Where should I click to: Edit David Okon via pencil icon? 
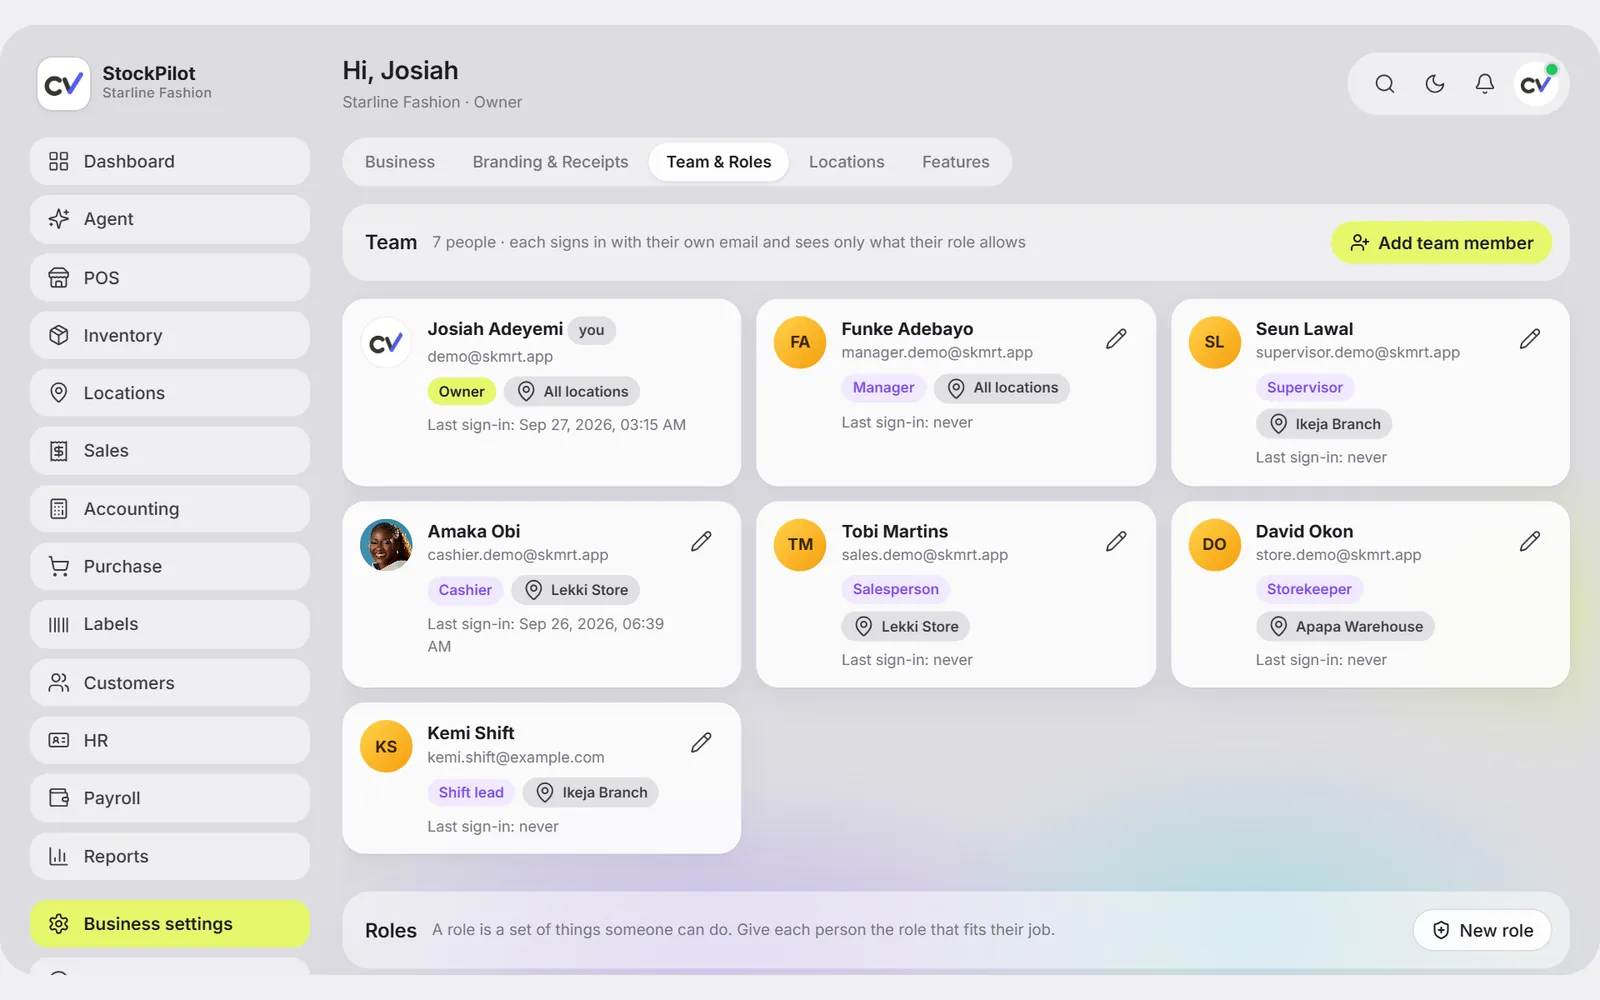tap(1530, 541)
